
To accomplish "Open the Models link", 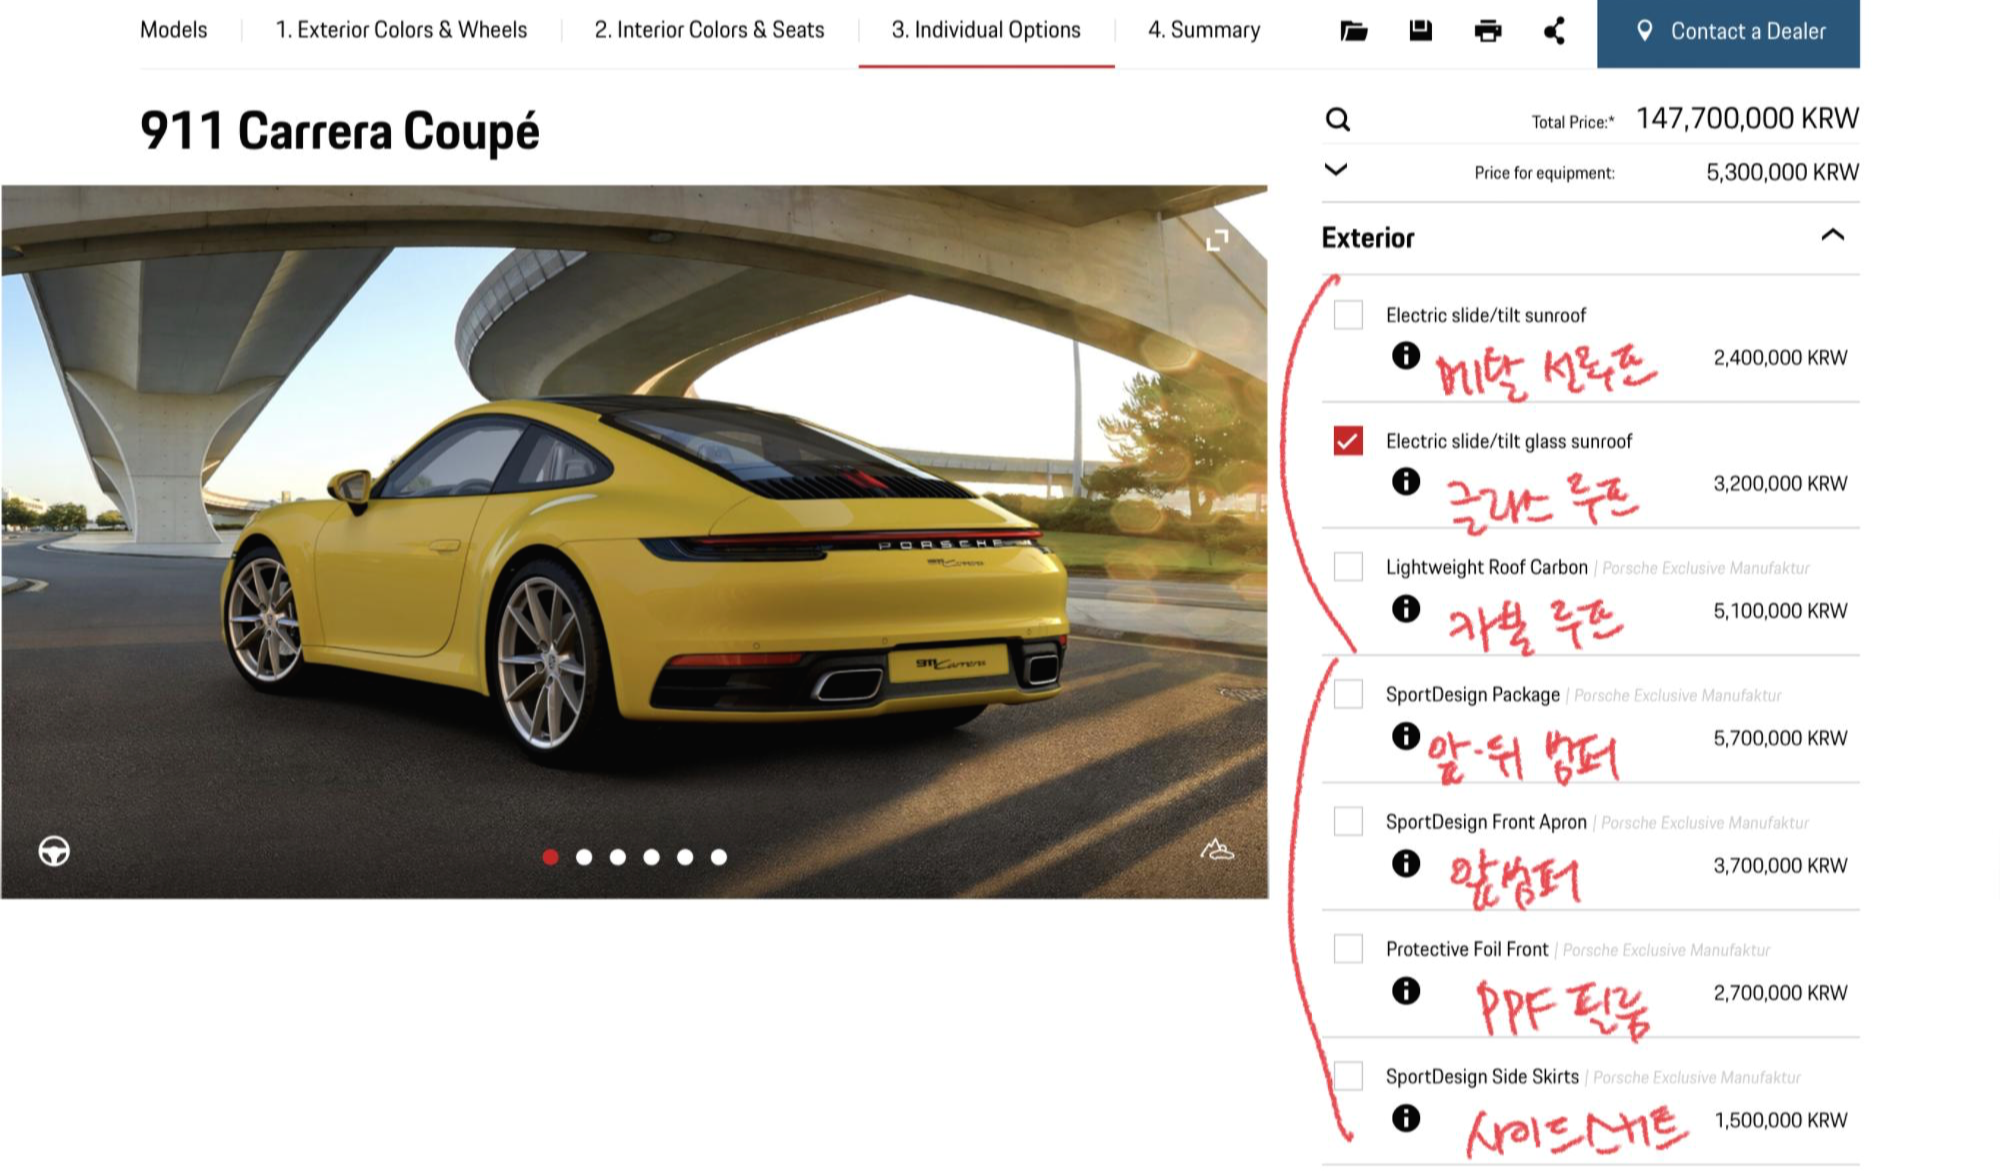I will pyautogui.click(x=174, y=30).
